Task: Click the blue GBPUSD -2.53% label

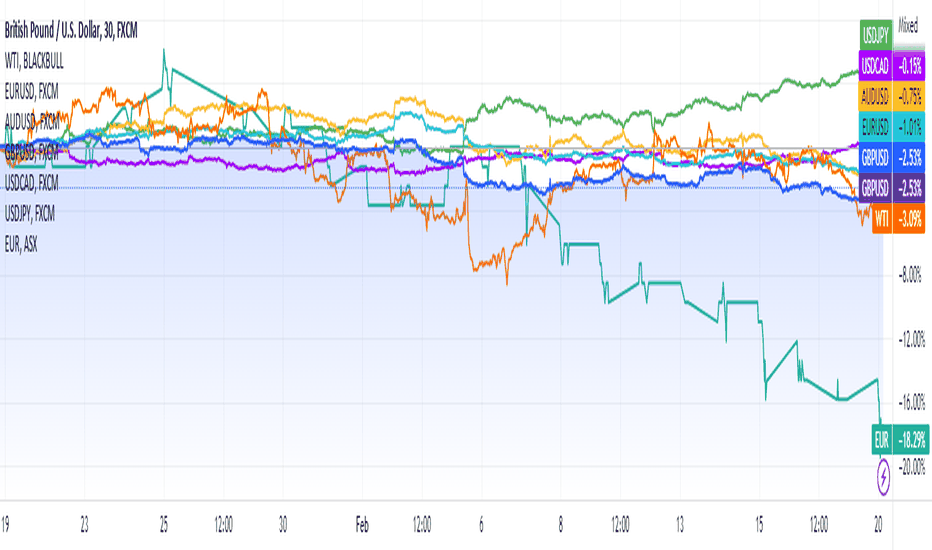Action: coord(892,158)
